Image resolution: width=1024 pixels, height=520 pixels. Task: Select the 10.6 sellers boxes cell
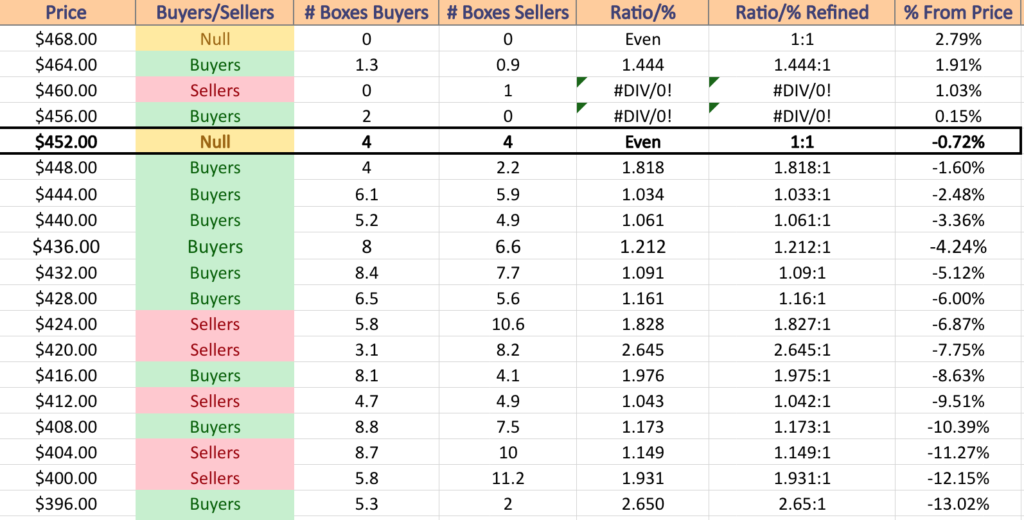point(507,324)
